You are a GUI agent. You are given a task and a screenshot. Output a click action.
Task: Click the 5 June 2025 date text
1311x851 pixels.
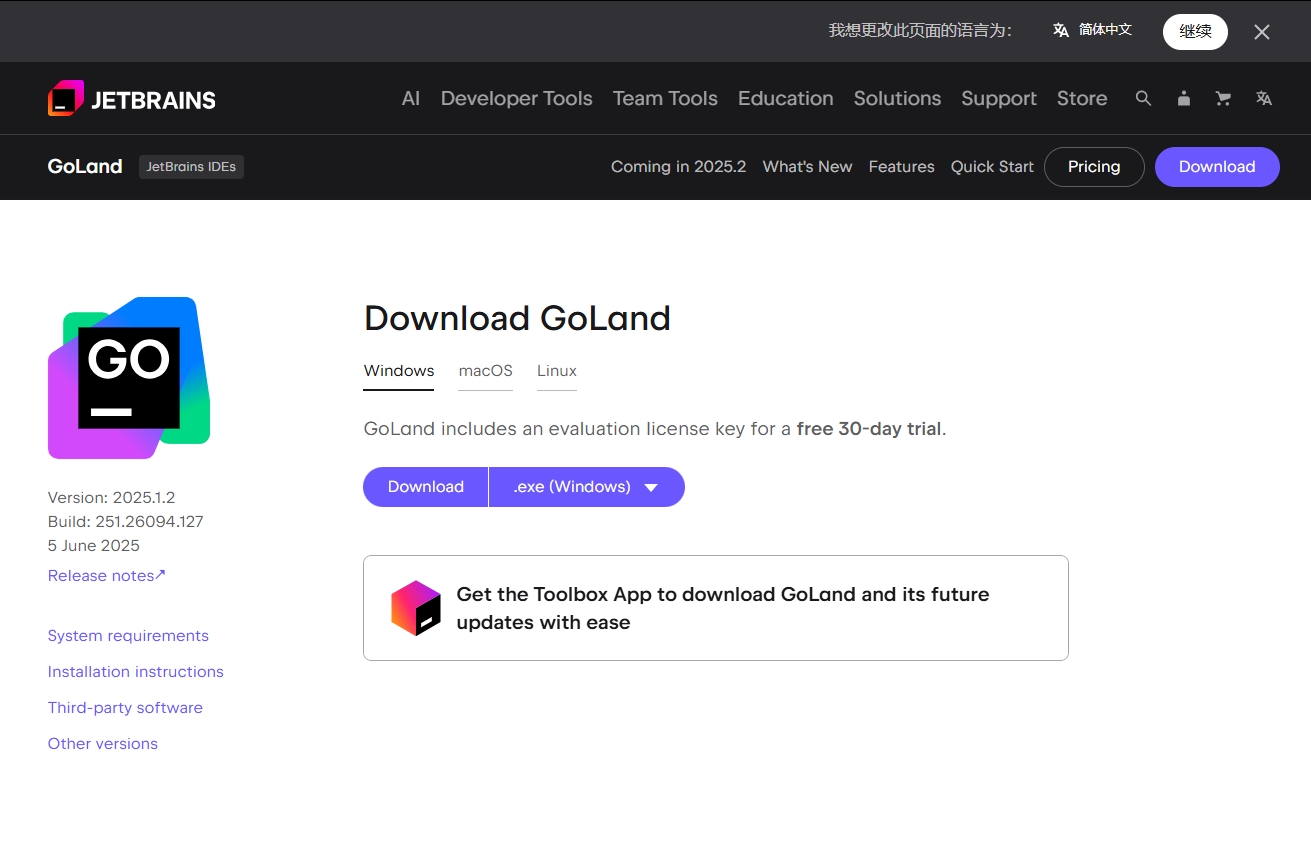94,546
